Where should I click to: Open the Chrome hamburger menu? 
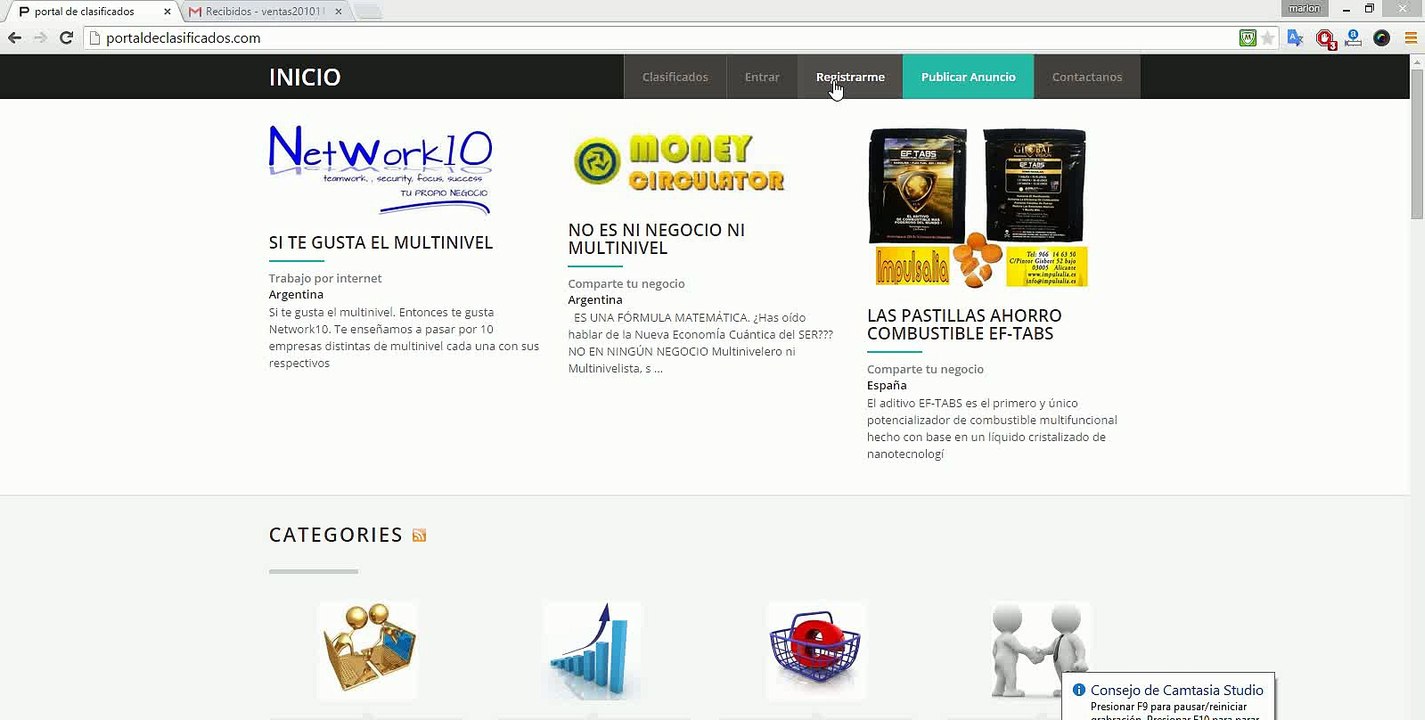click(x=1410, y=38)
